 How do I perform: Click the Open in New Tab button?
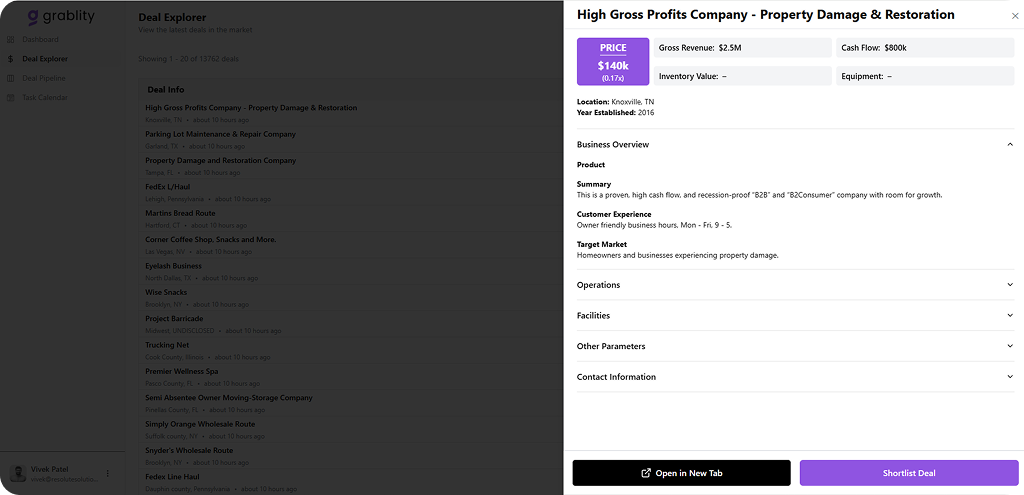click(681, 473)
